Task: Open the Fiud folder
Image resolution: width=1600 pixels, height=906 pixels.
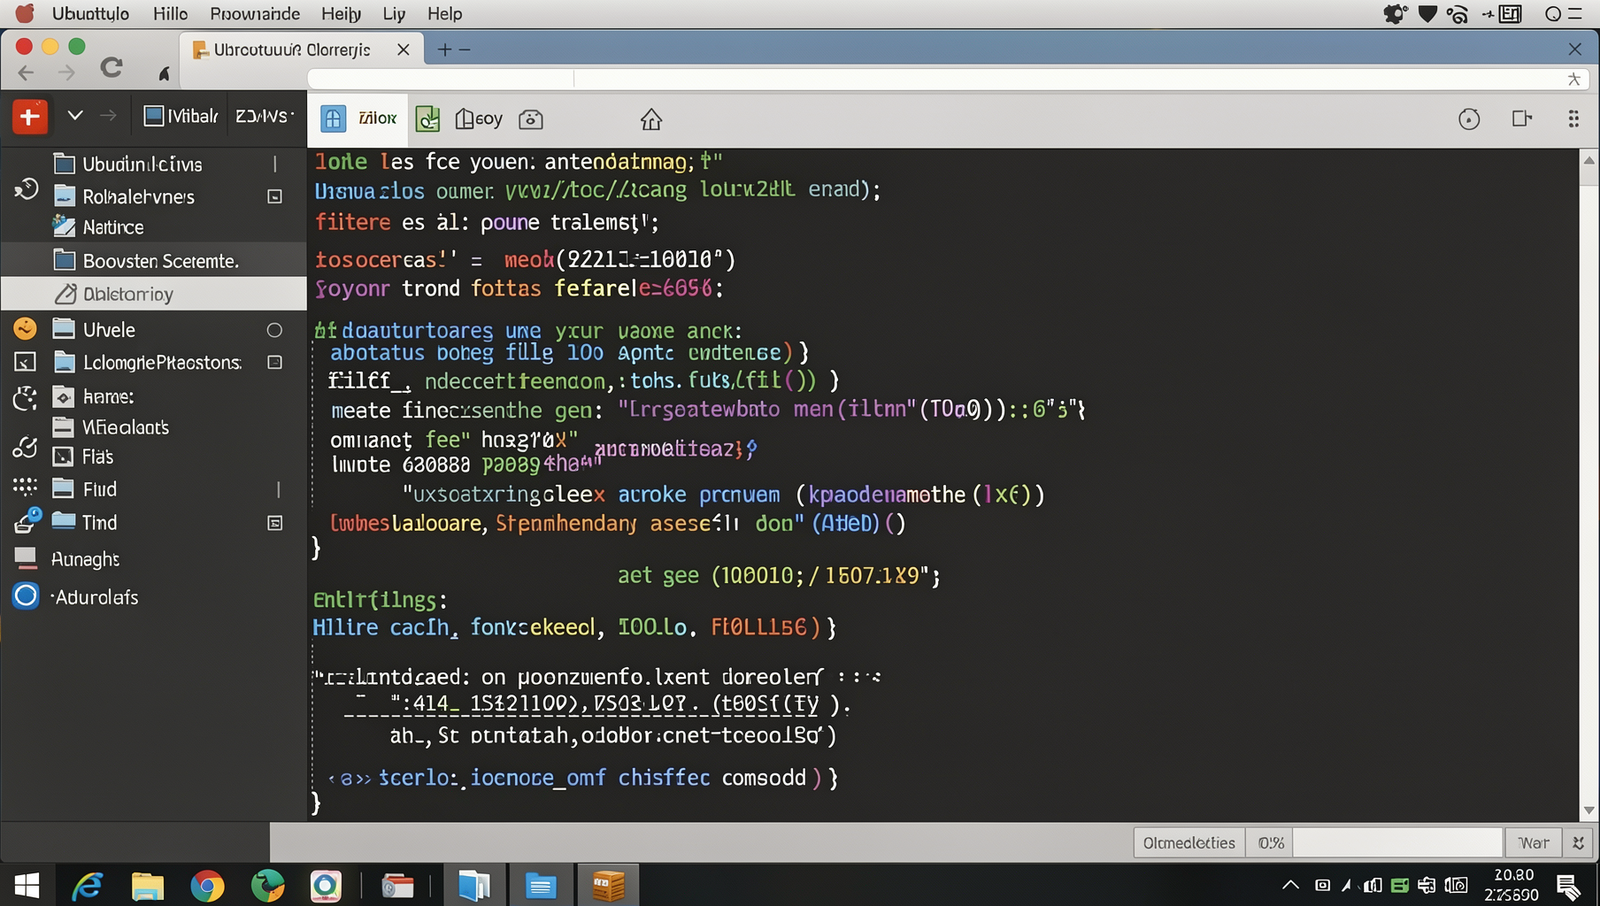Action: (x=84, y=489)
